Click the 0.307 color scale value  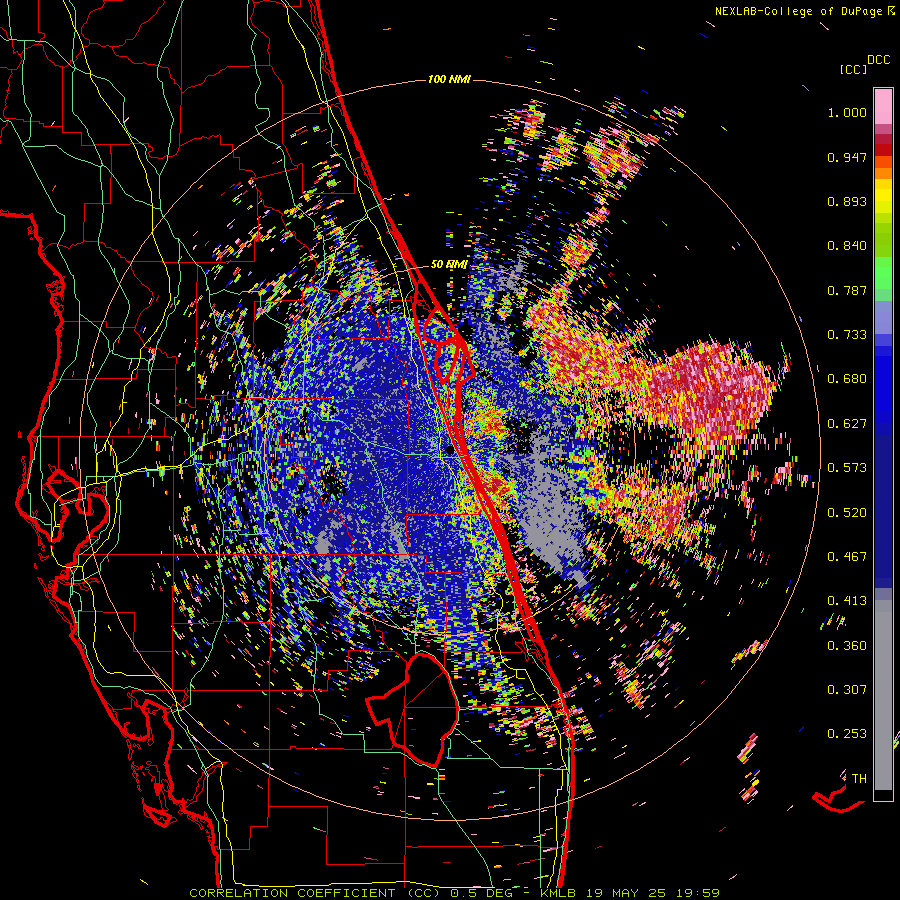(847, 690)
